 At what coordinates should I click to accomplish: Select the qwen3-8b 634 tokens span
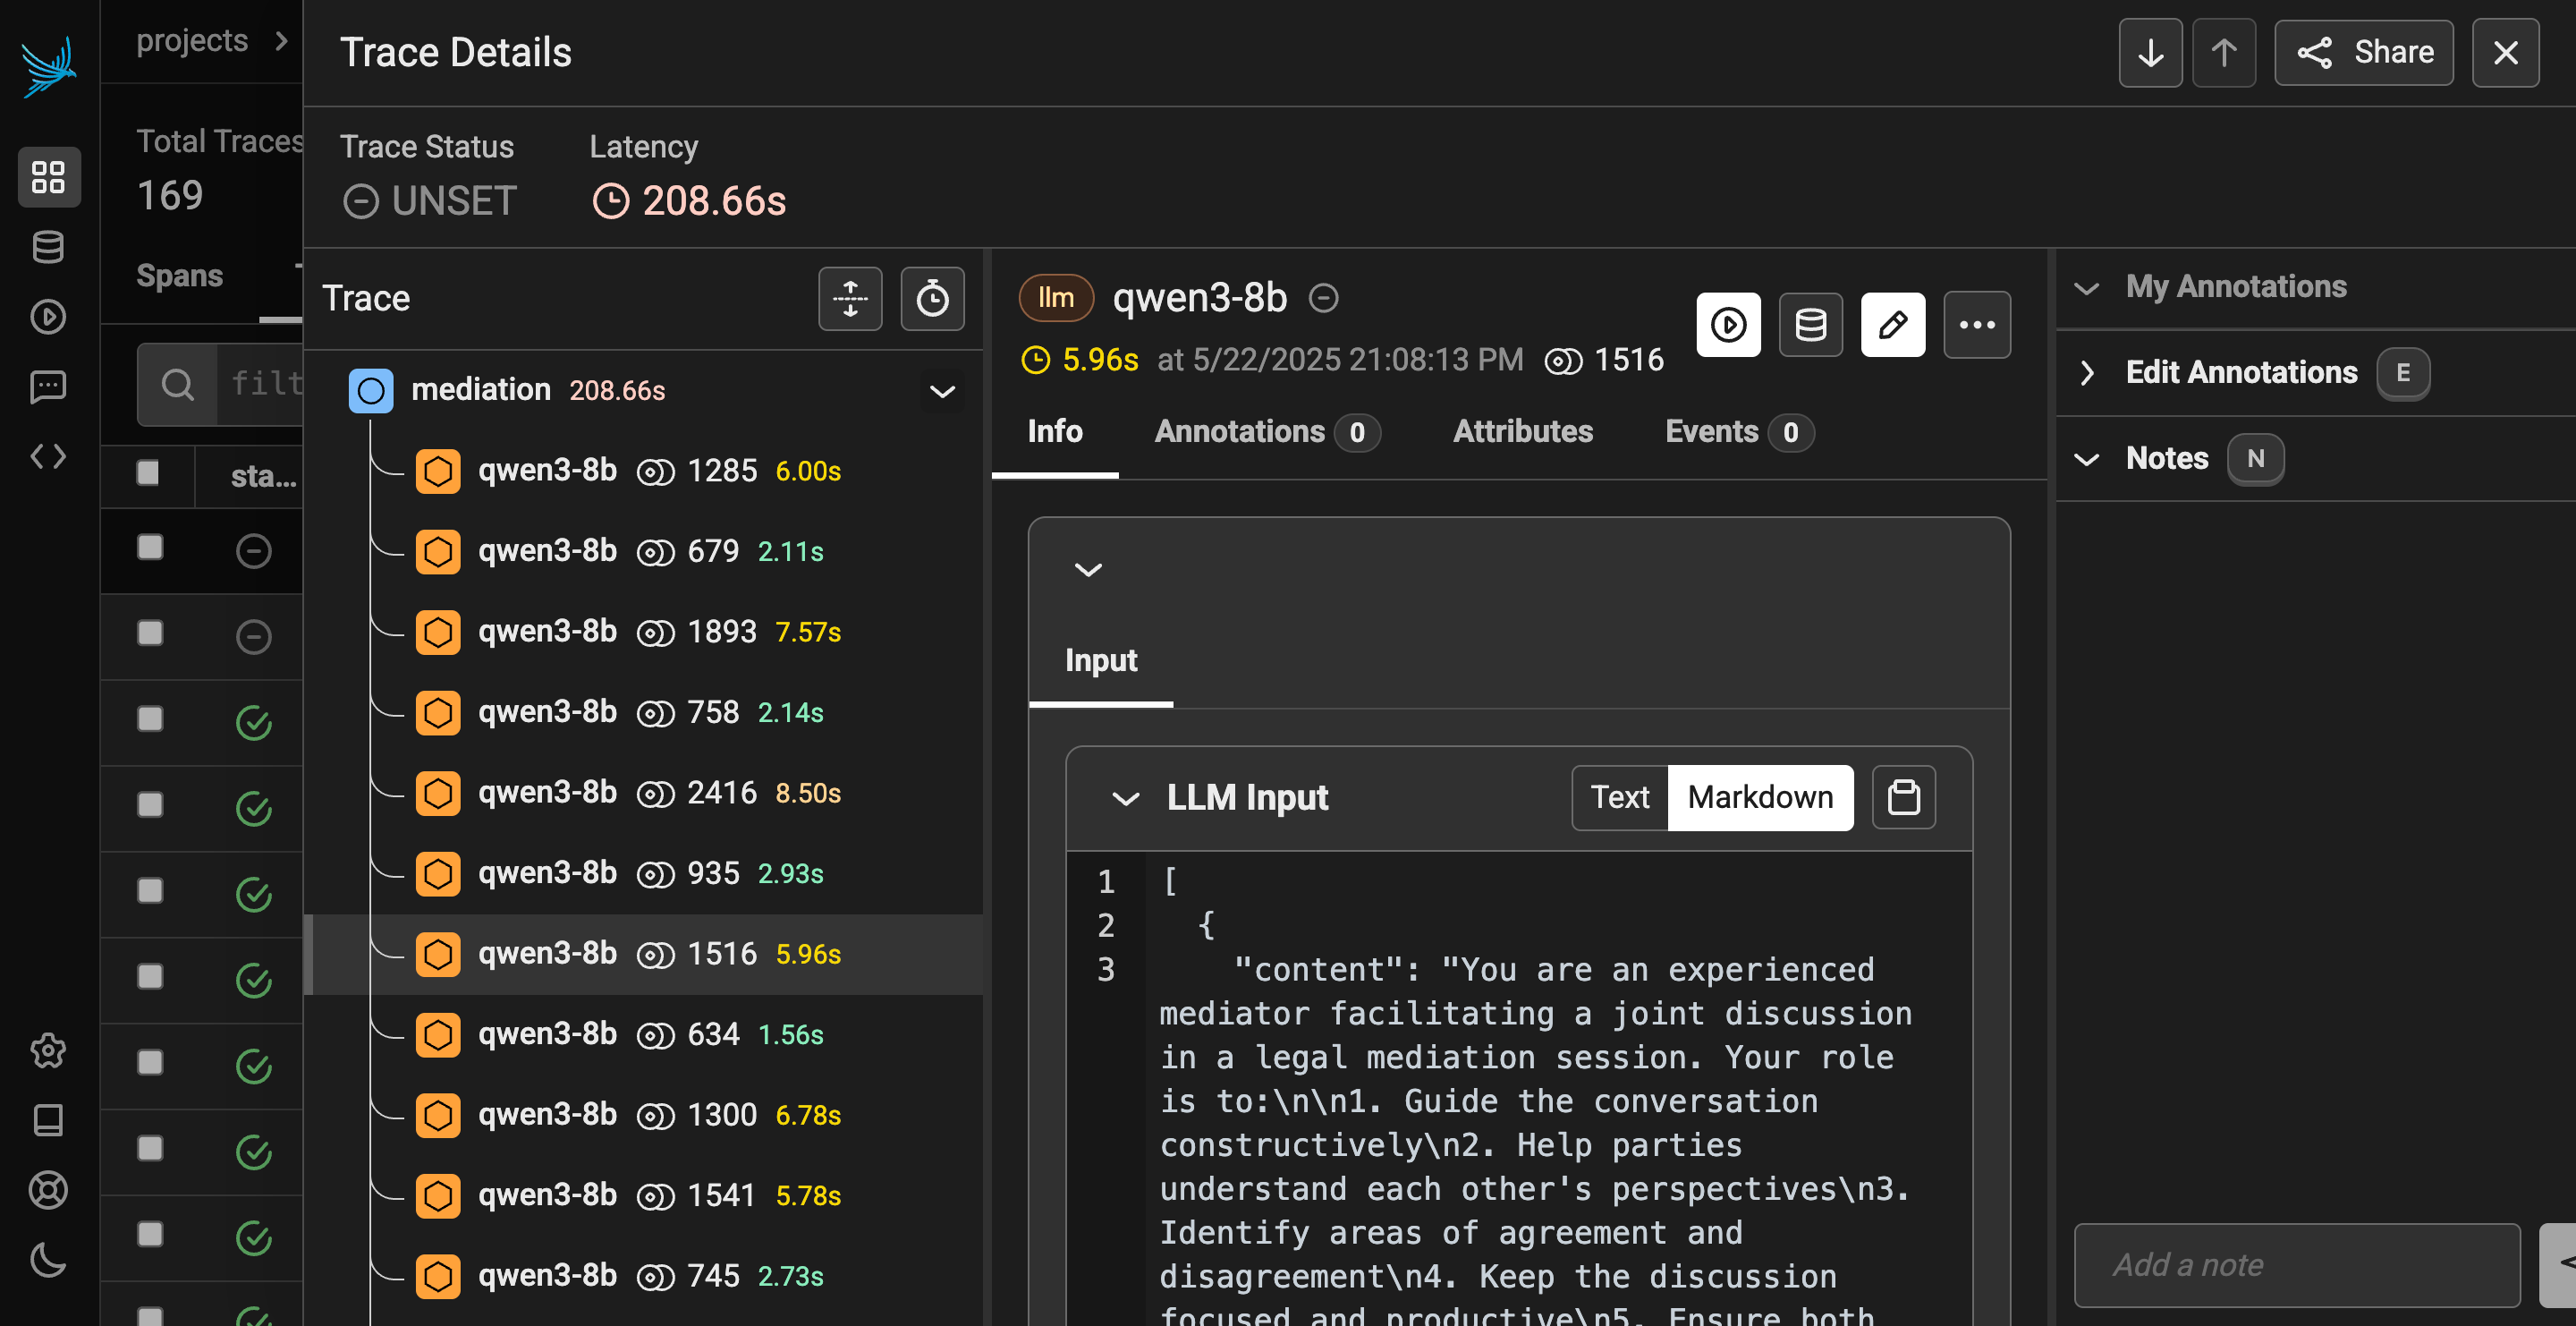click(x=644, y=1035)
